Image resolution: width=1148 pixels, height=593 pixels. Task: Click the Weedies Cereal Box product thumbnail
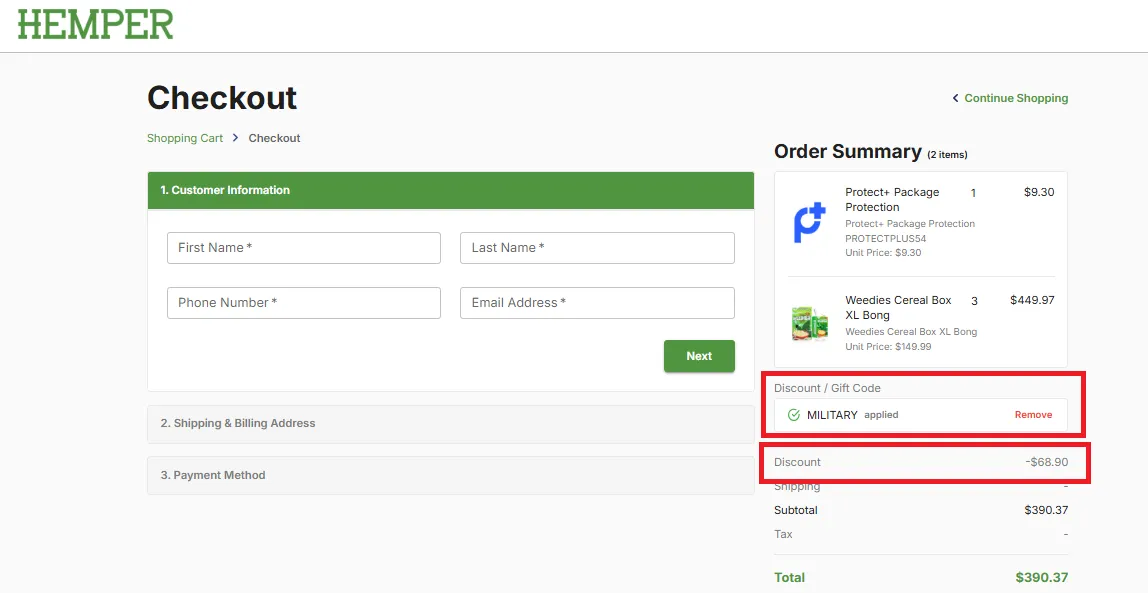810,324
